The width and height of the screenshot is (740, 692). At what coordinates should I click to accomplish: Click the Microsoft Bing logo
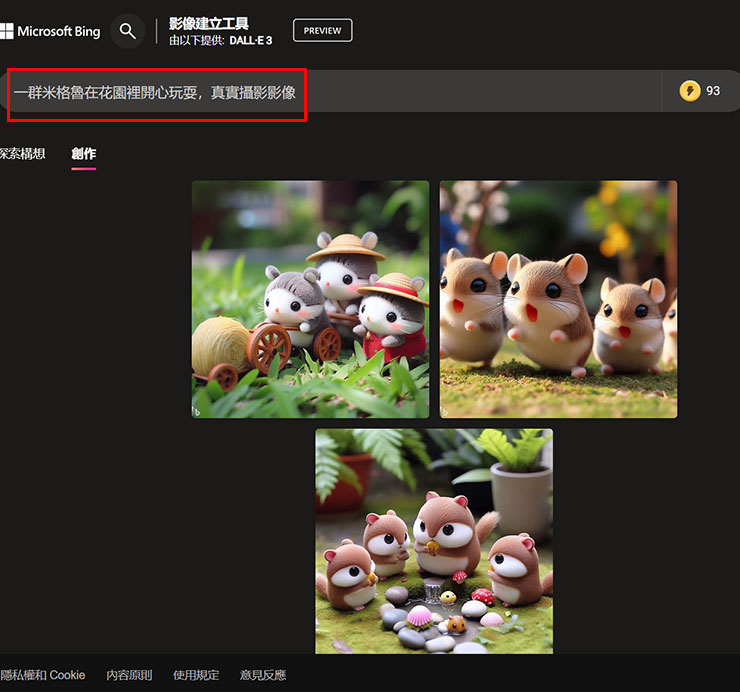50,31
